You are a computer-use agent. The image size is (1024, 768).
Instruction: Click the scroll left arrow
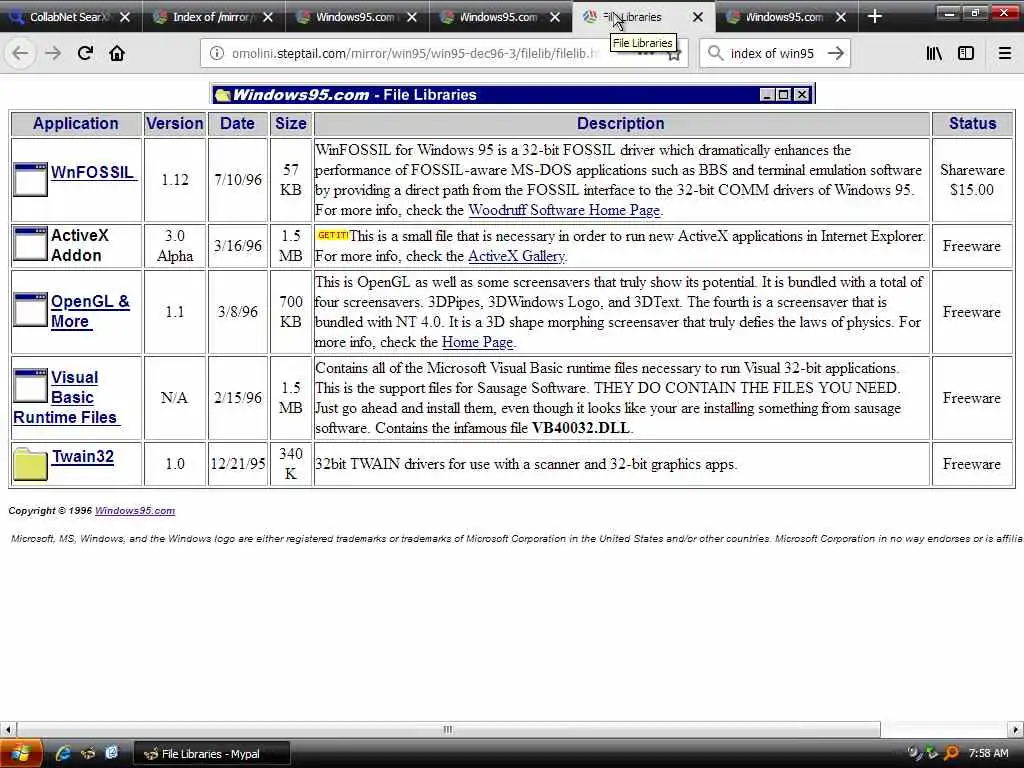8,729
